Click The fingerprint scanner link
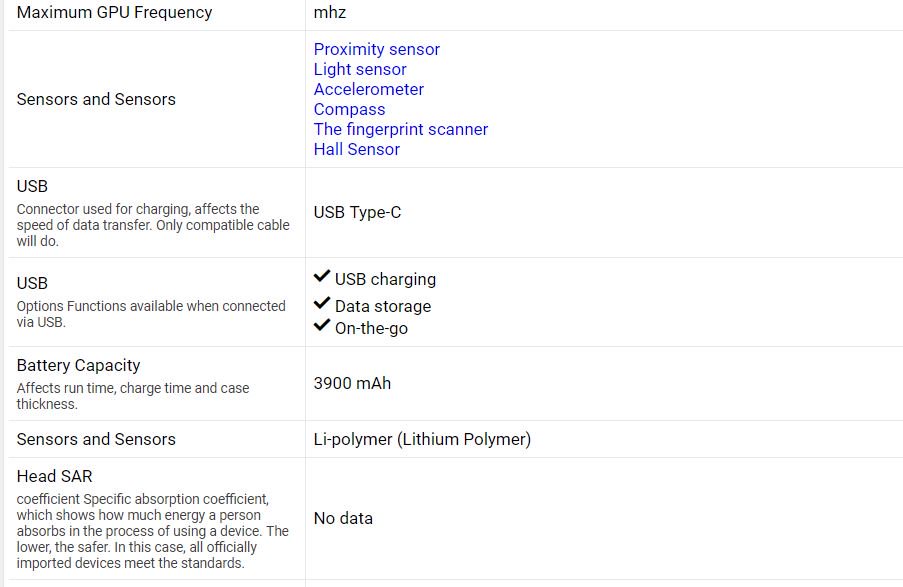Screen dimensions: 903x587 tap(400, 129)
